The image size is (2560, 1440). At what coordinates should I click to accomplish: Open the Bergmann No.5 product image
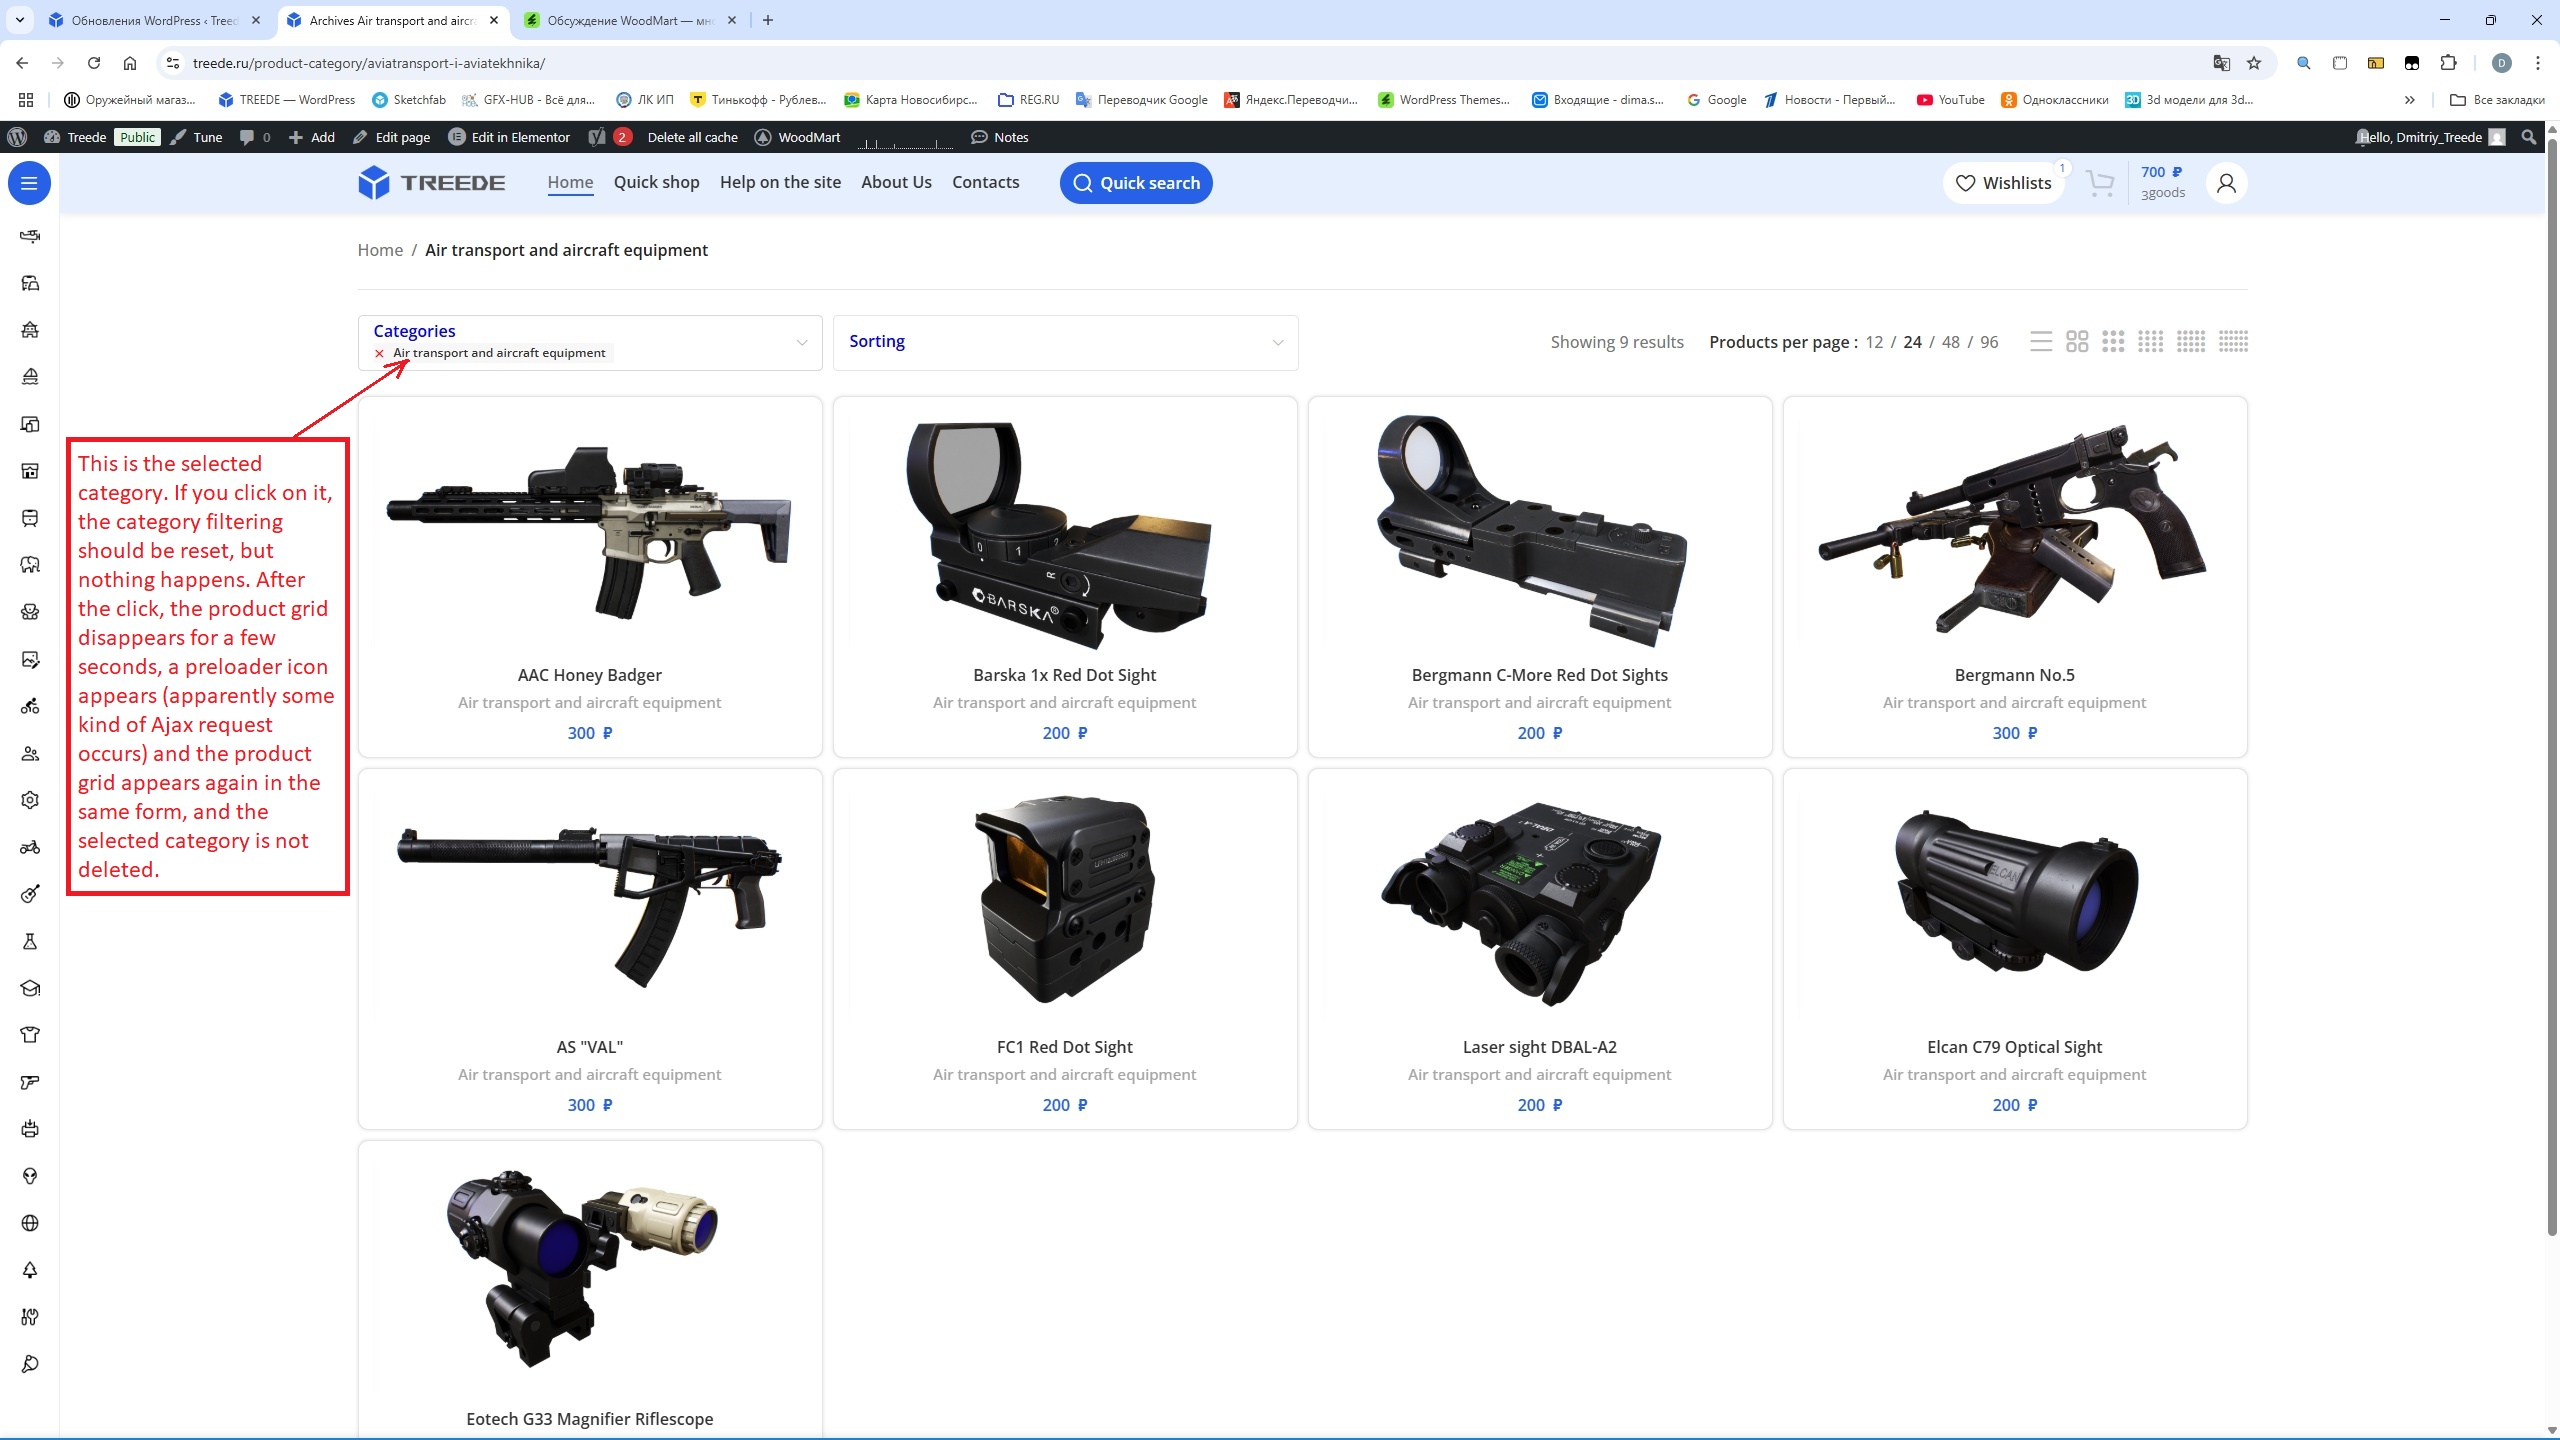point(2014,532)
